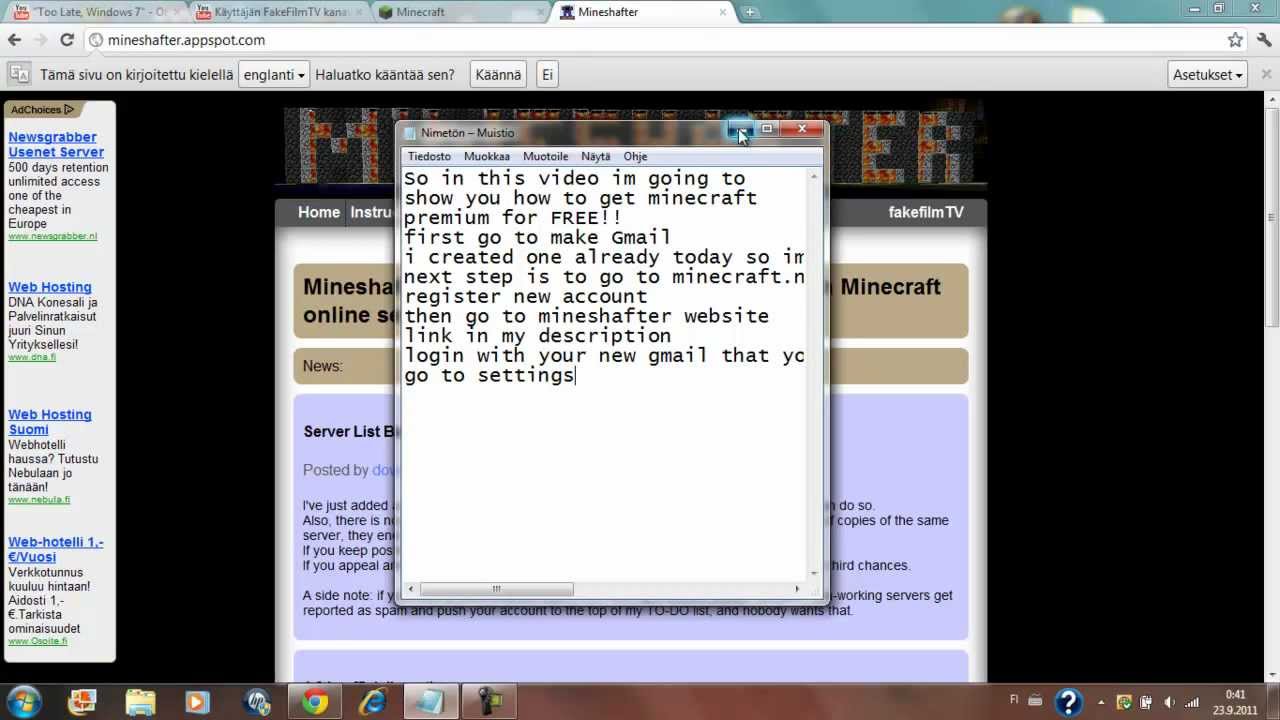Click the translate icon in the translation bar
The height and width of the screenshot is (720, 1280).
point(18,74)
